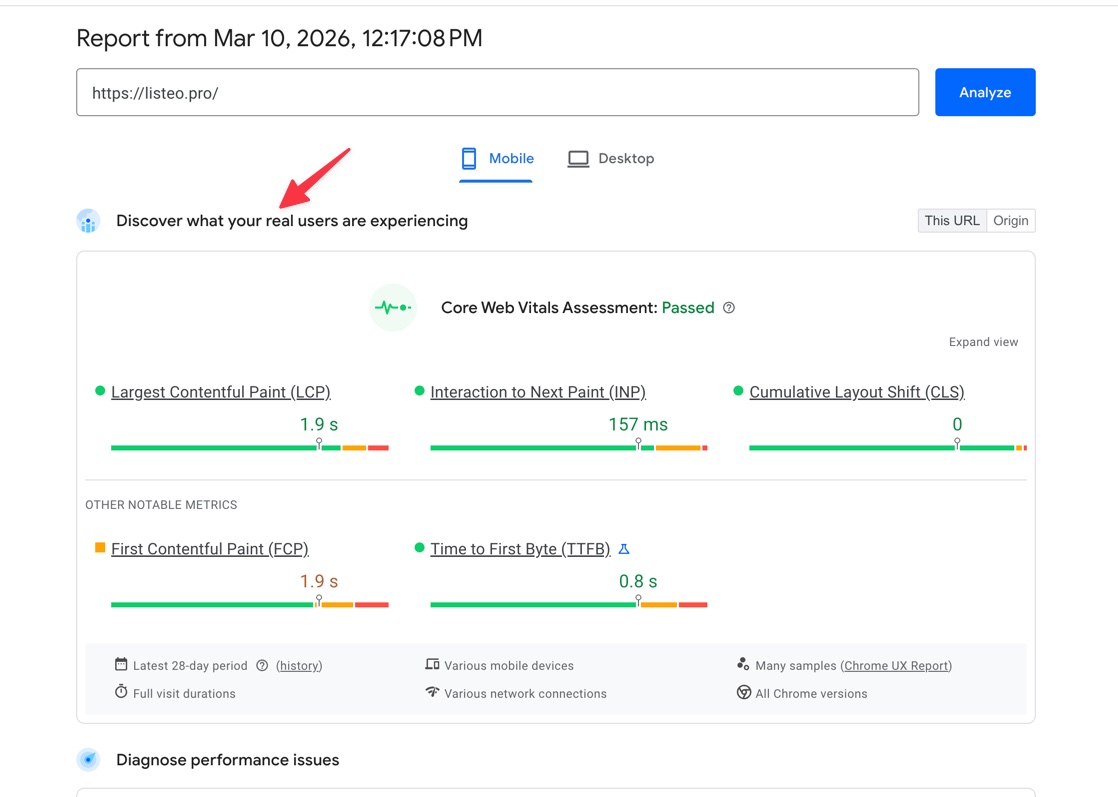1118x797 pixels.
Task: Switch to the Mobile tab
Action: coord(497,159)
